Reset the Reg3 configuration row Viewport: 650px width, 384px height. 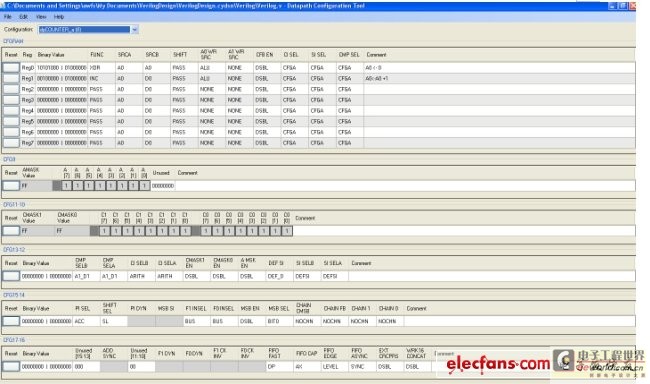pos(11,100)
